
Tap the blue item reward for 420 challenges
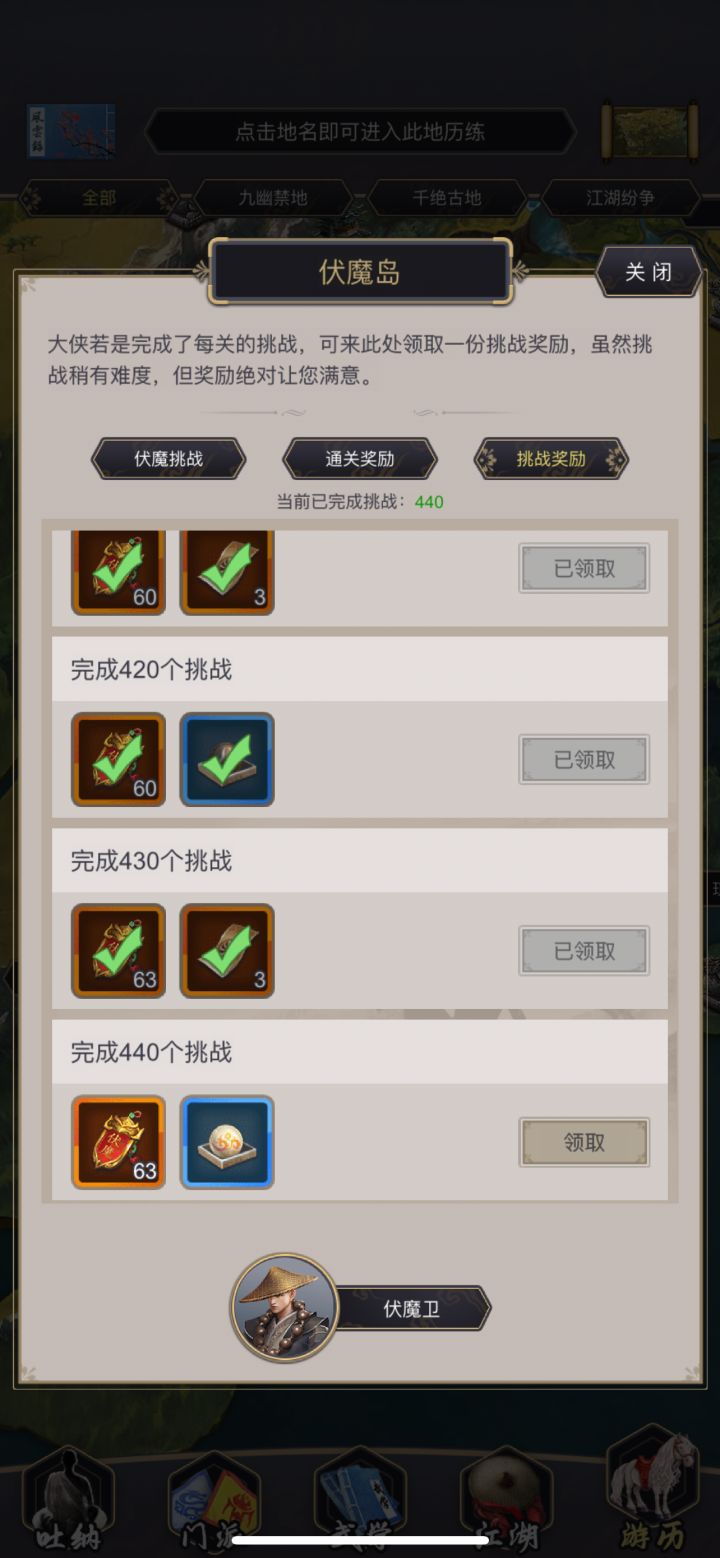227,760
